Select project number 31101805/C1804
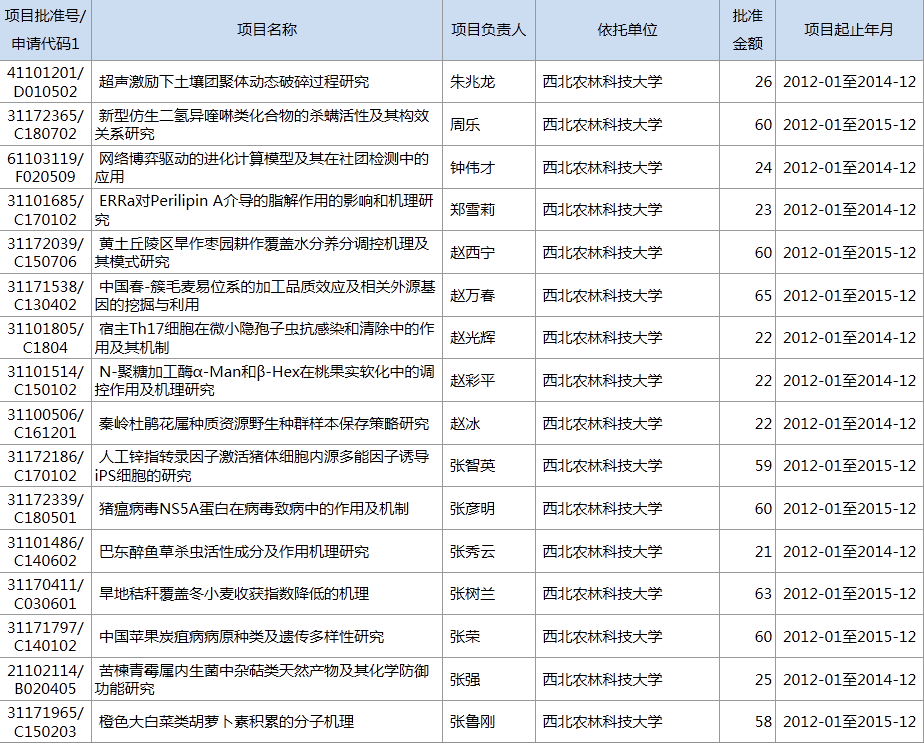Viewport: 924px width, 744px height. click(x=45, y=338)
